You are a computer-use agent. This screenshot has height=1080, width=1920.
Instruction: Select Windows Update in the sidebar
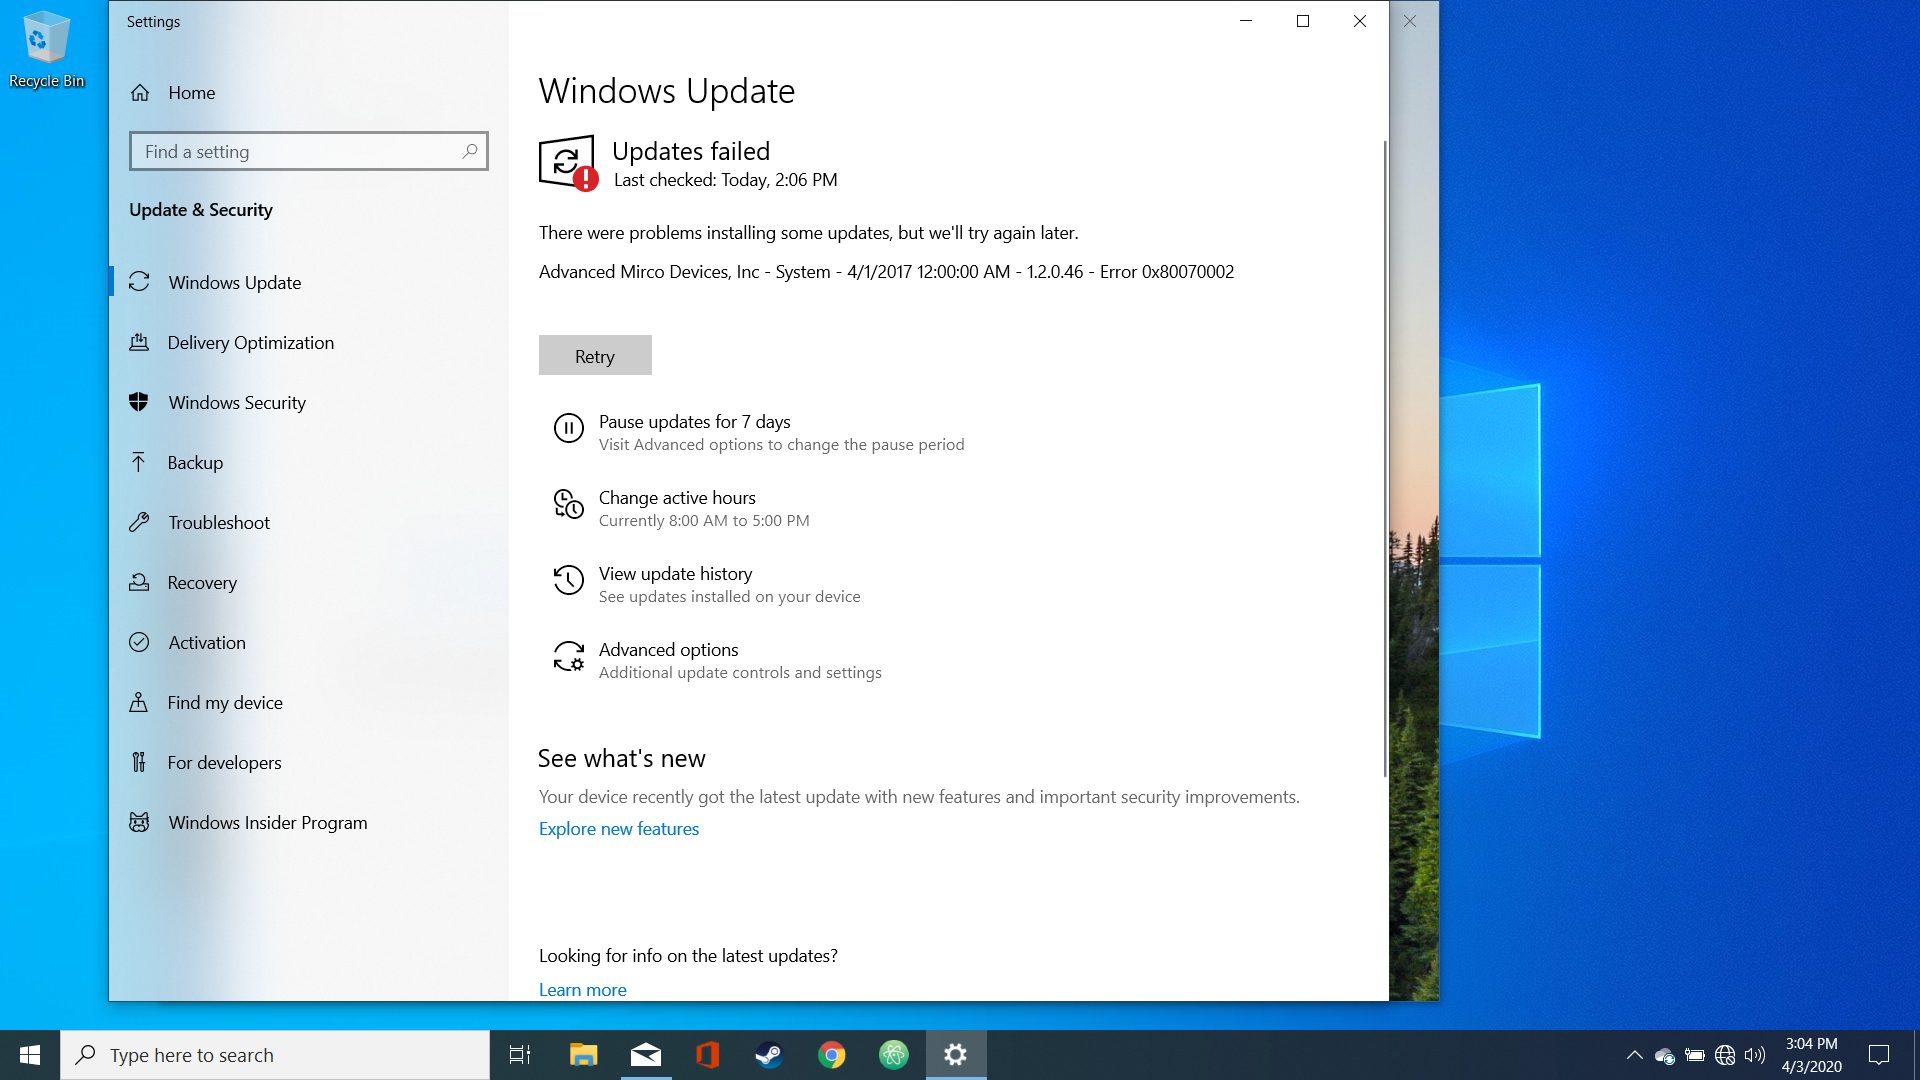(309, 282)
